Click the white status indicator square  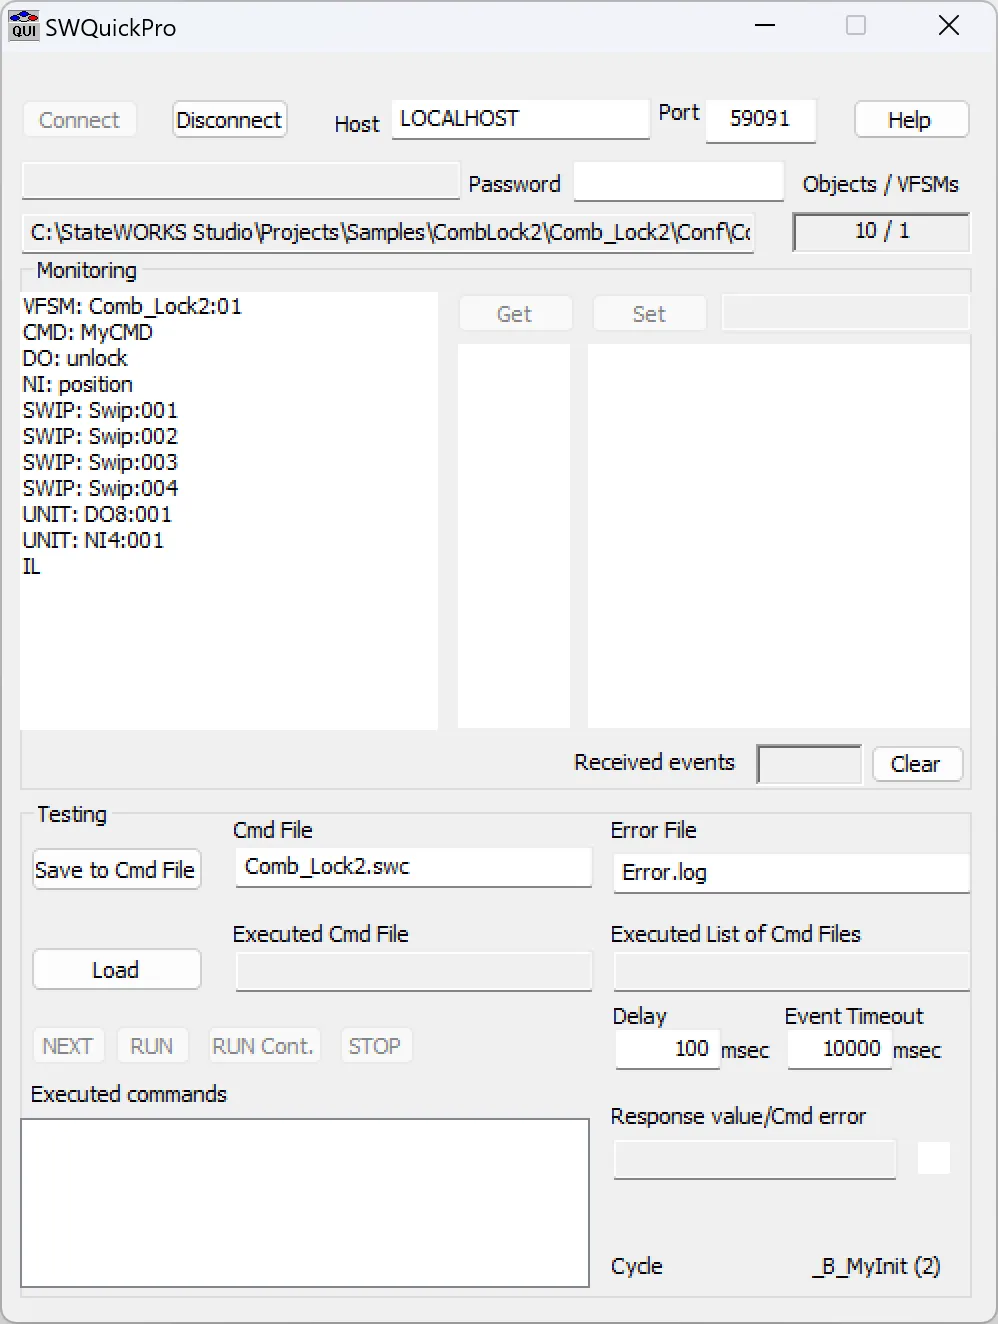pos(933,1158)
